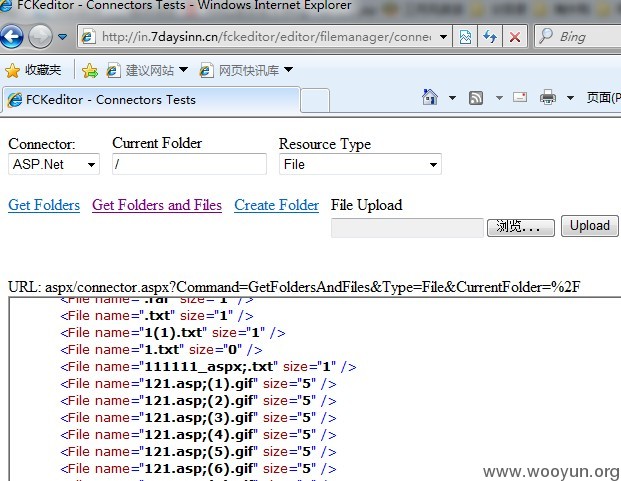Click the RSS feeds icon
621x481 pixels.
tap(476, 97)
